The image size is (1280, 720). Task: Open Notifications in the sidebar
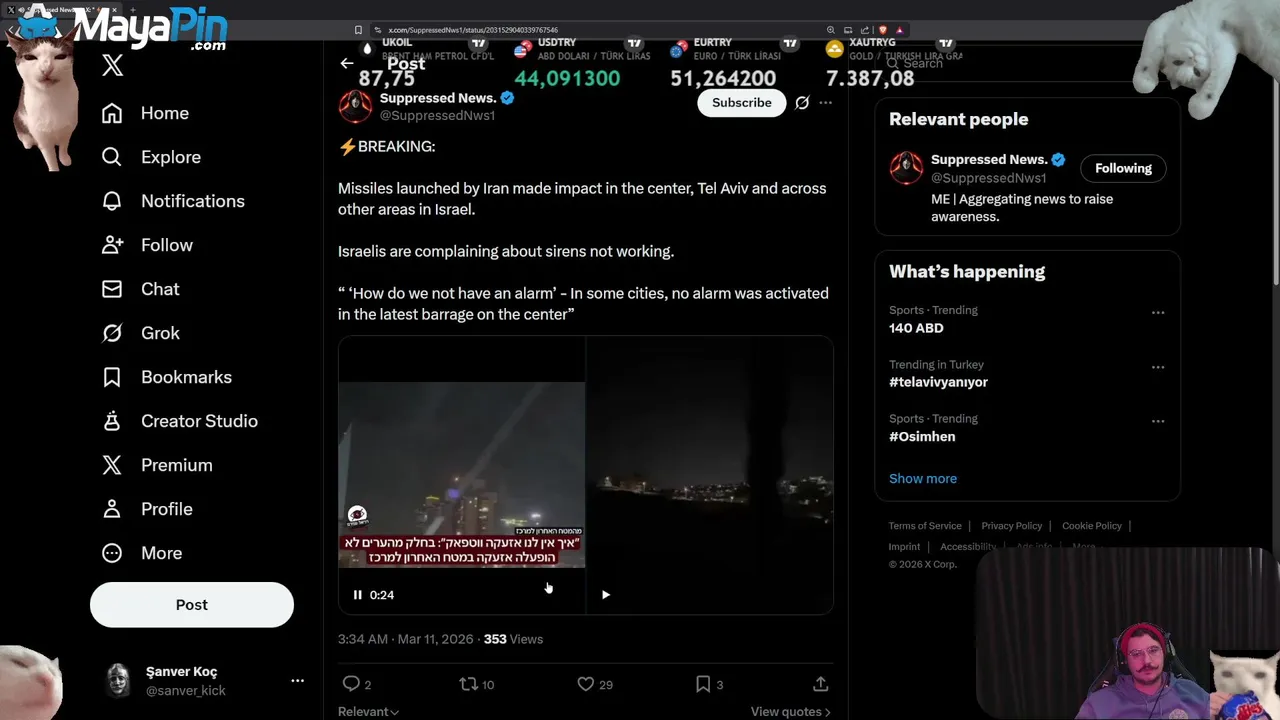click(x=174, y=201)
